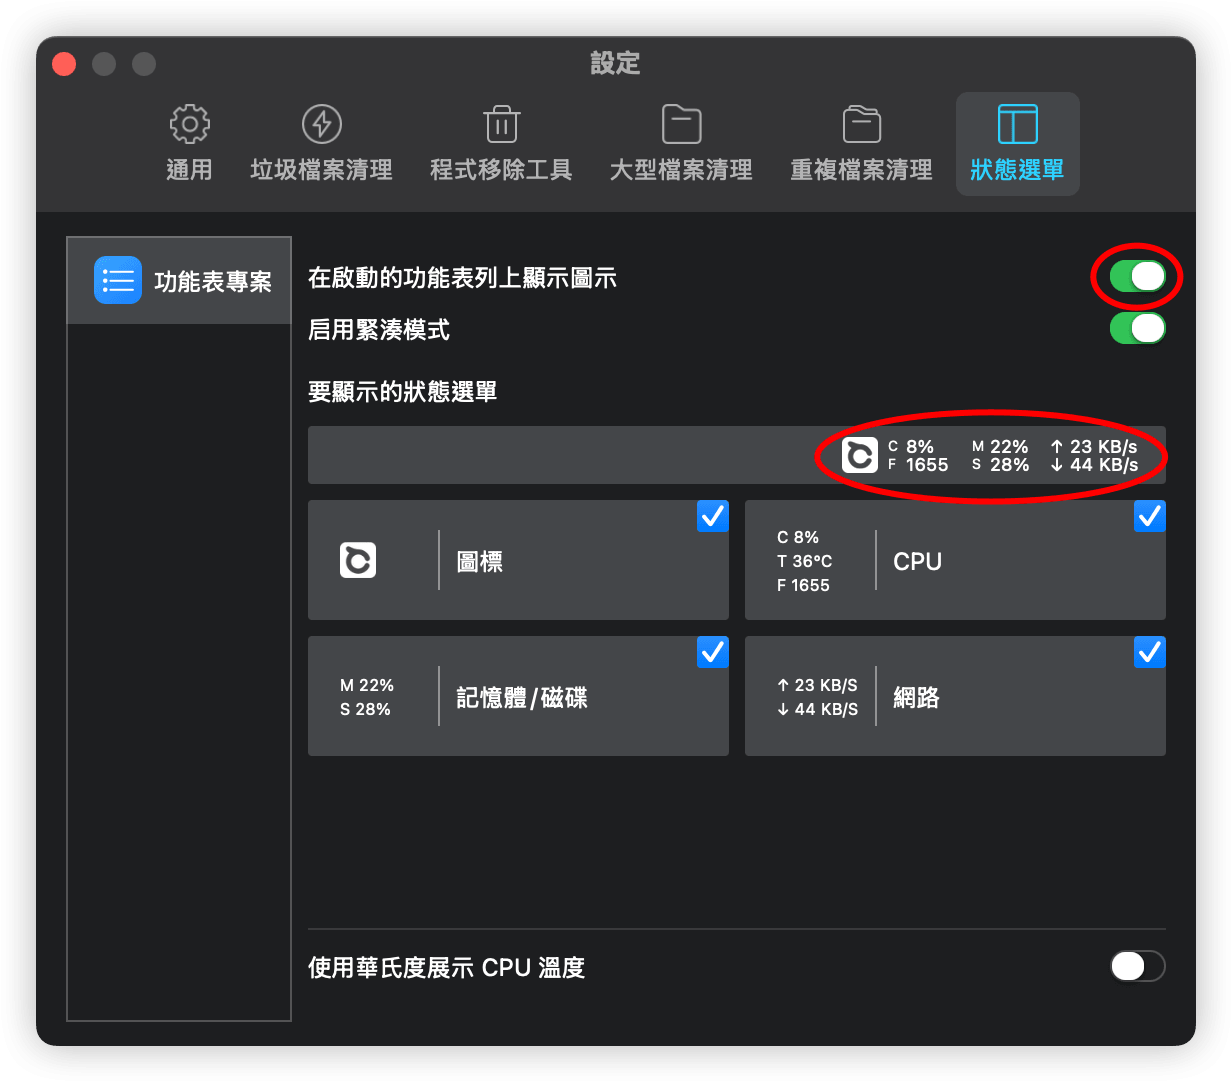Click the 在啟動的功能表列上顯示圖示 label

tap(462, 278)
